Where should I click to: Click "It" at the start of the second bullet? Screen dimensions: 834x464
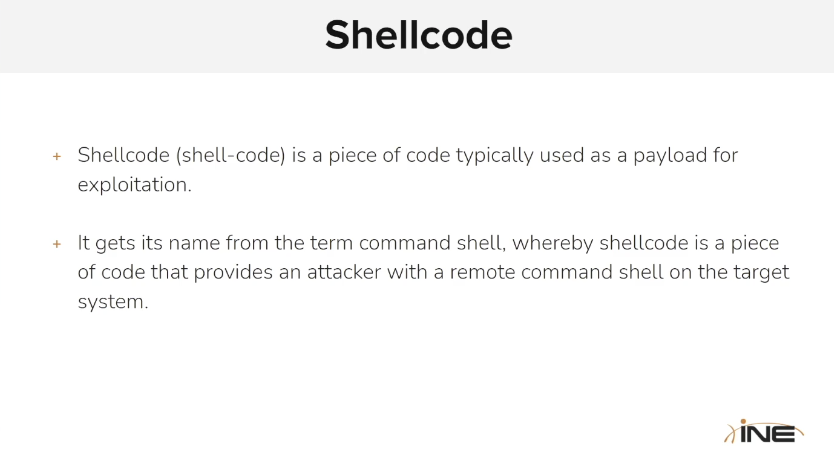tap(83, 243)
